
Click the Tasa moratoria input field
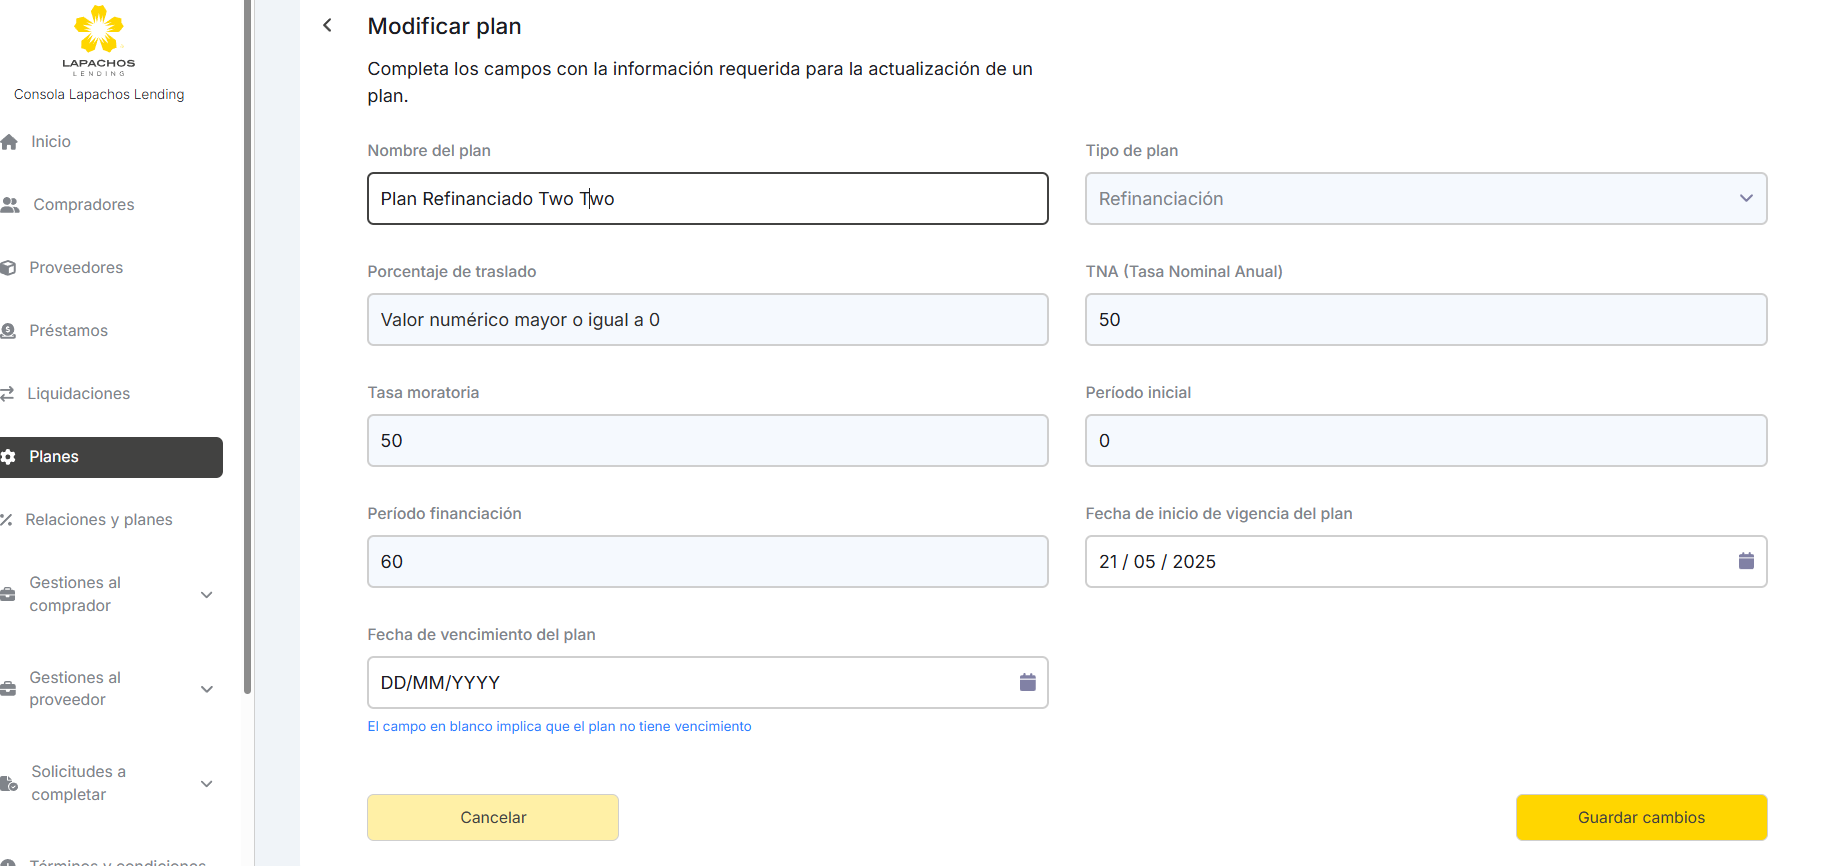707,441
